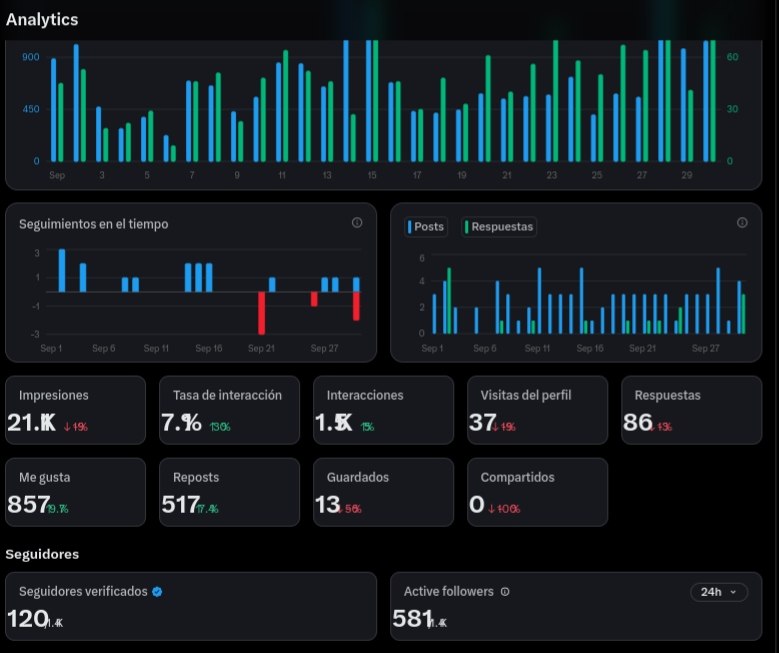Toggle the Posts series legend chip

pyautogui.click(x=426, y=227)
